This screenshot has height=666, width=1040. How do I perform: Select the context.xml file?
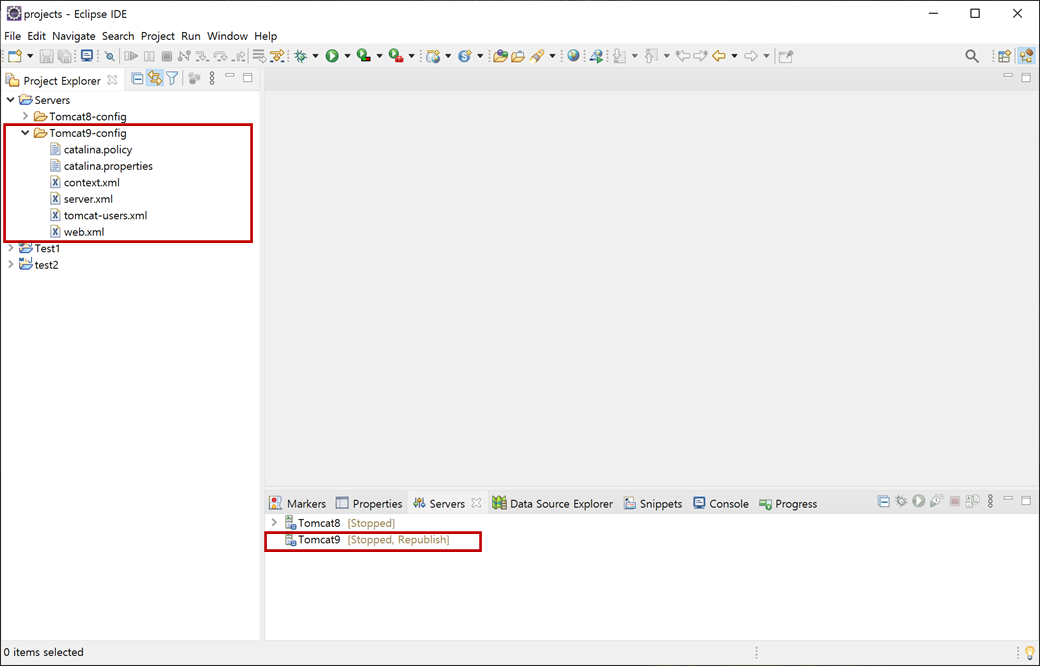(85, 182)
